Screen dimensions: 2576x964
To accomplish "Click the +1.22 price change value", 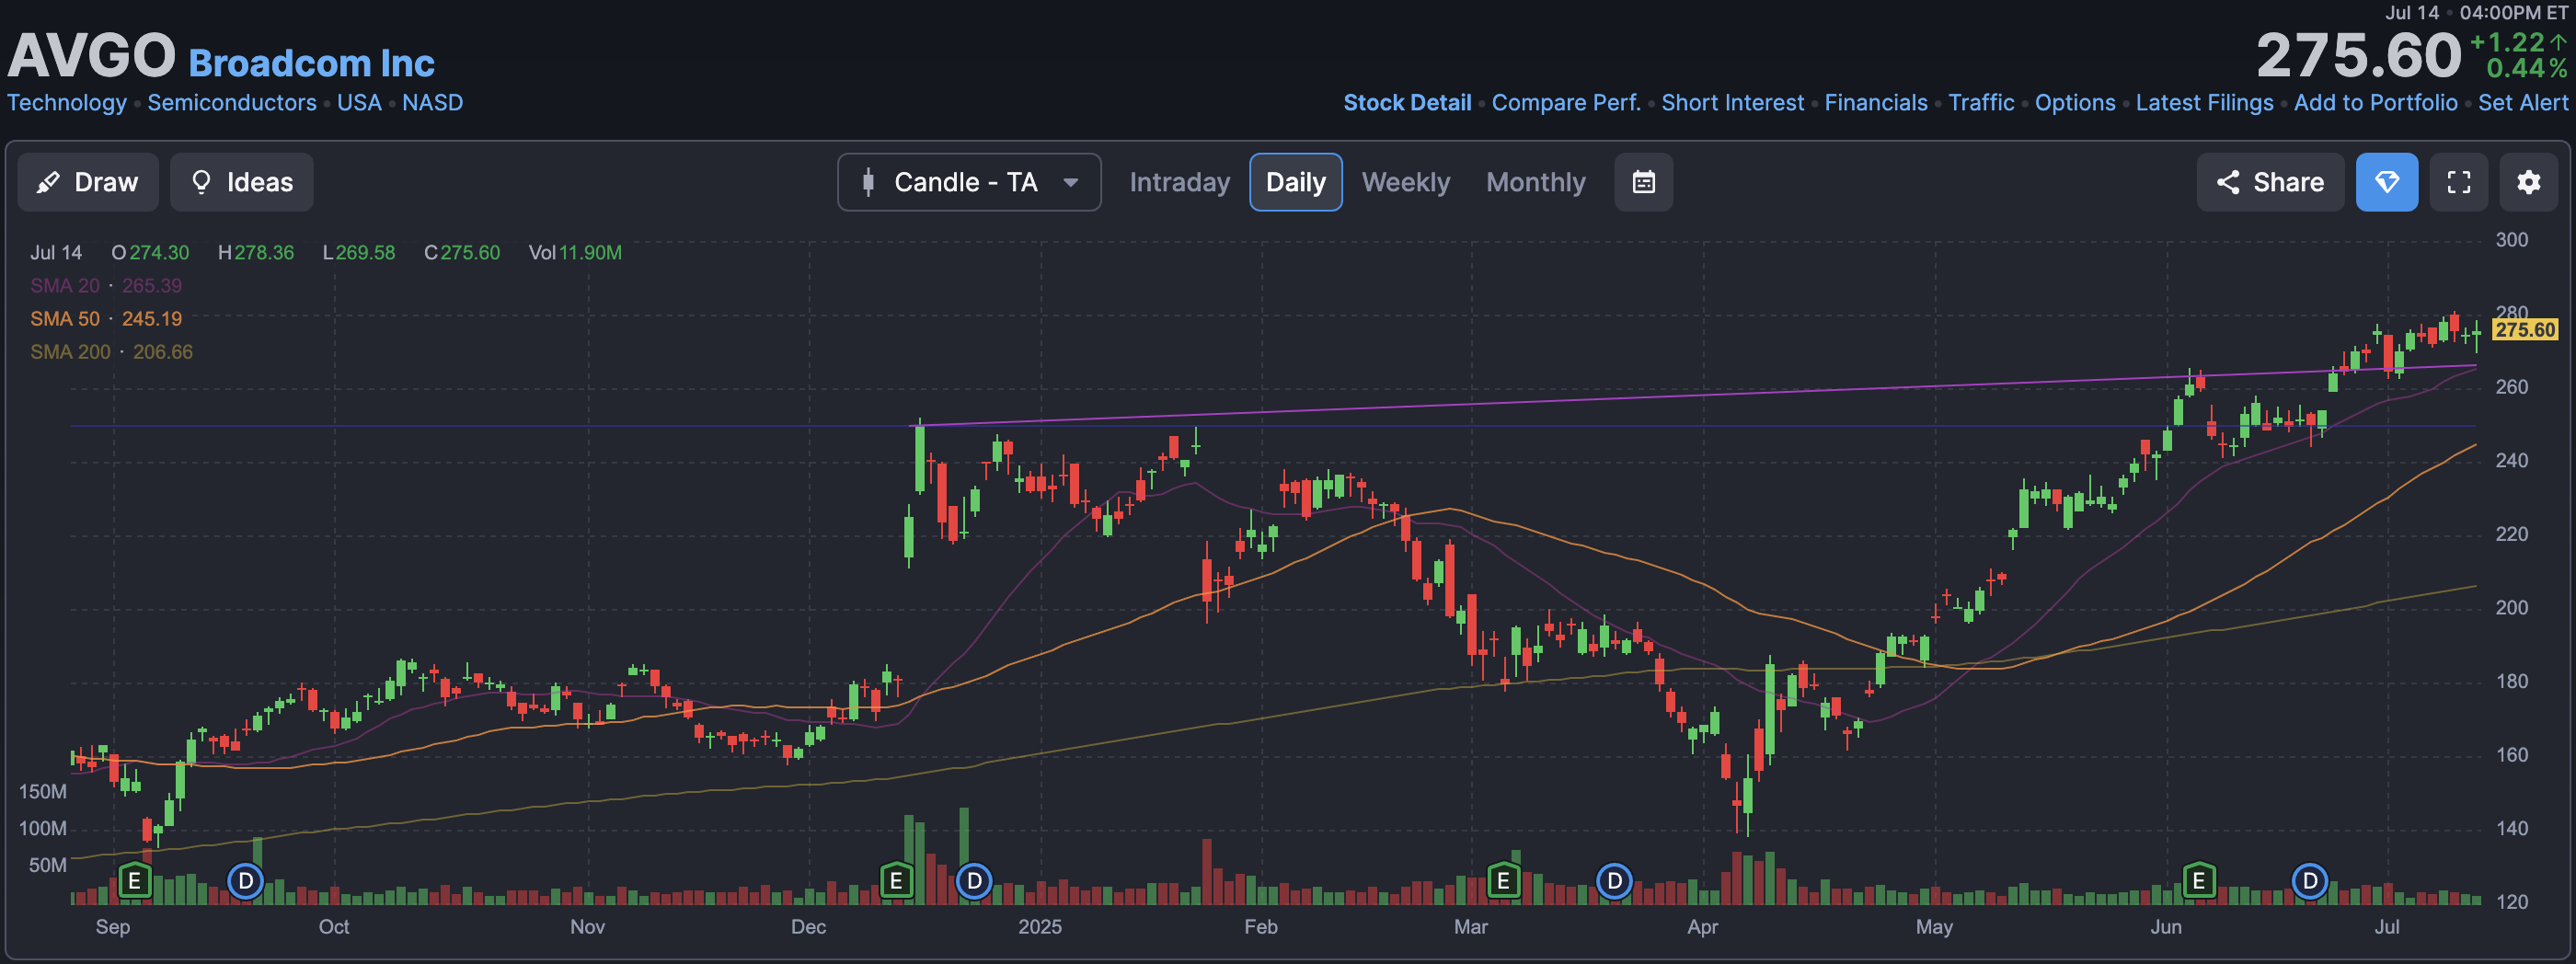I will 2506,43.
